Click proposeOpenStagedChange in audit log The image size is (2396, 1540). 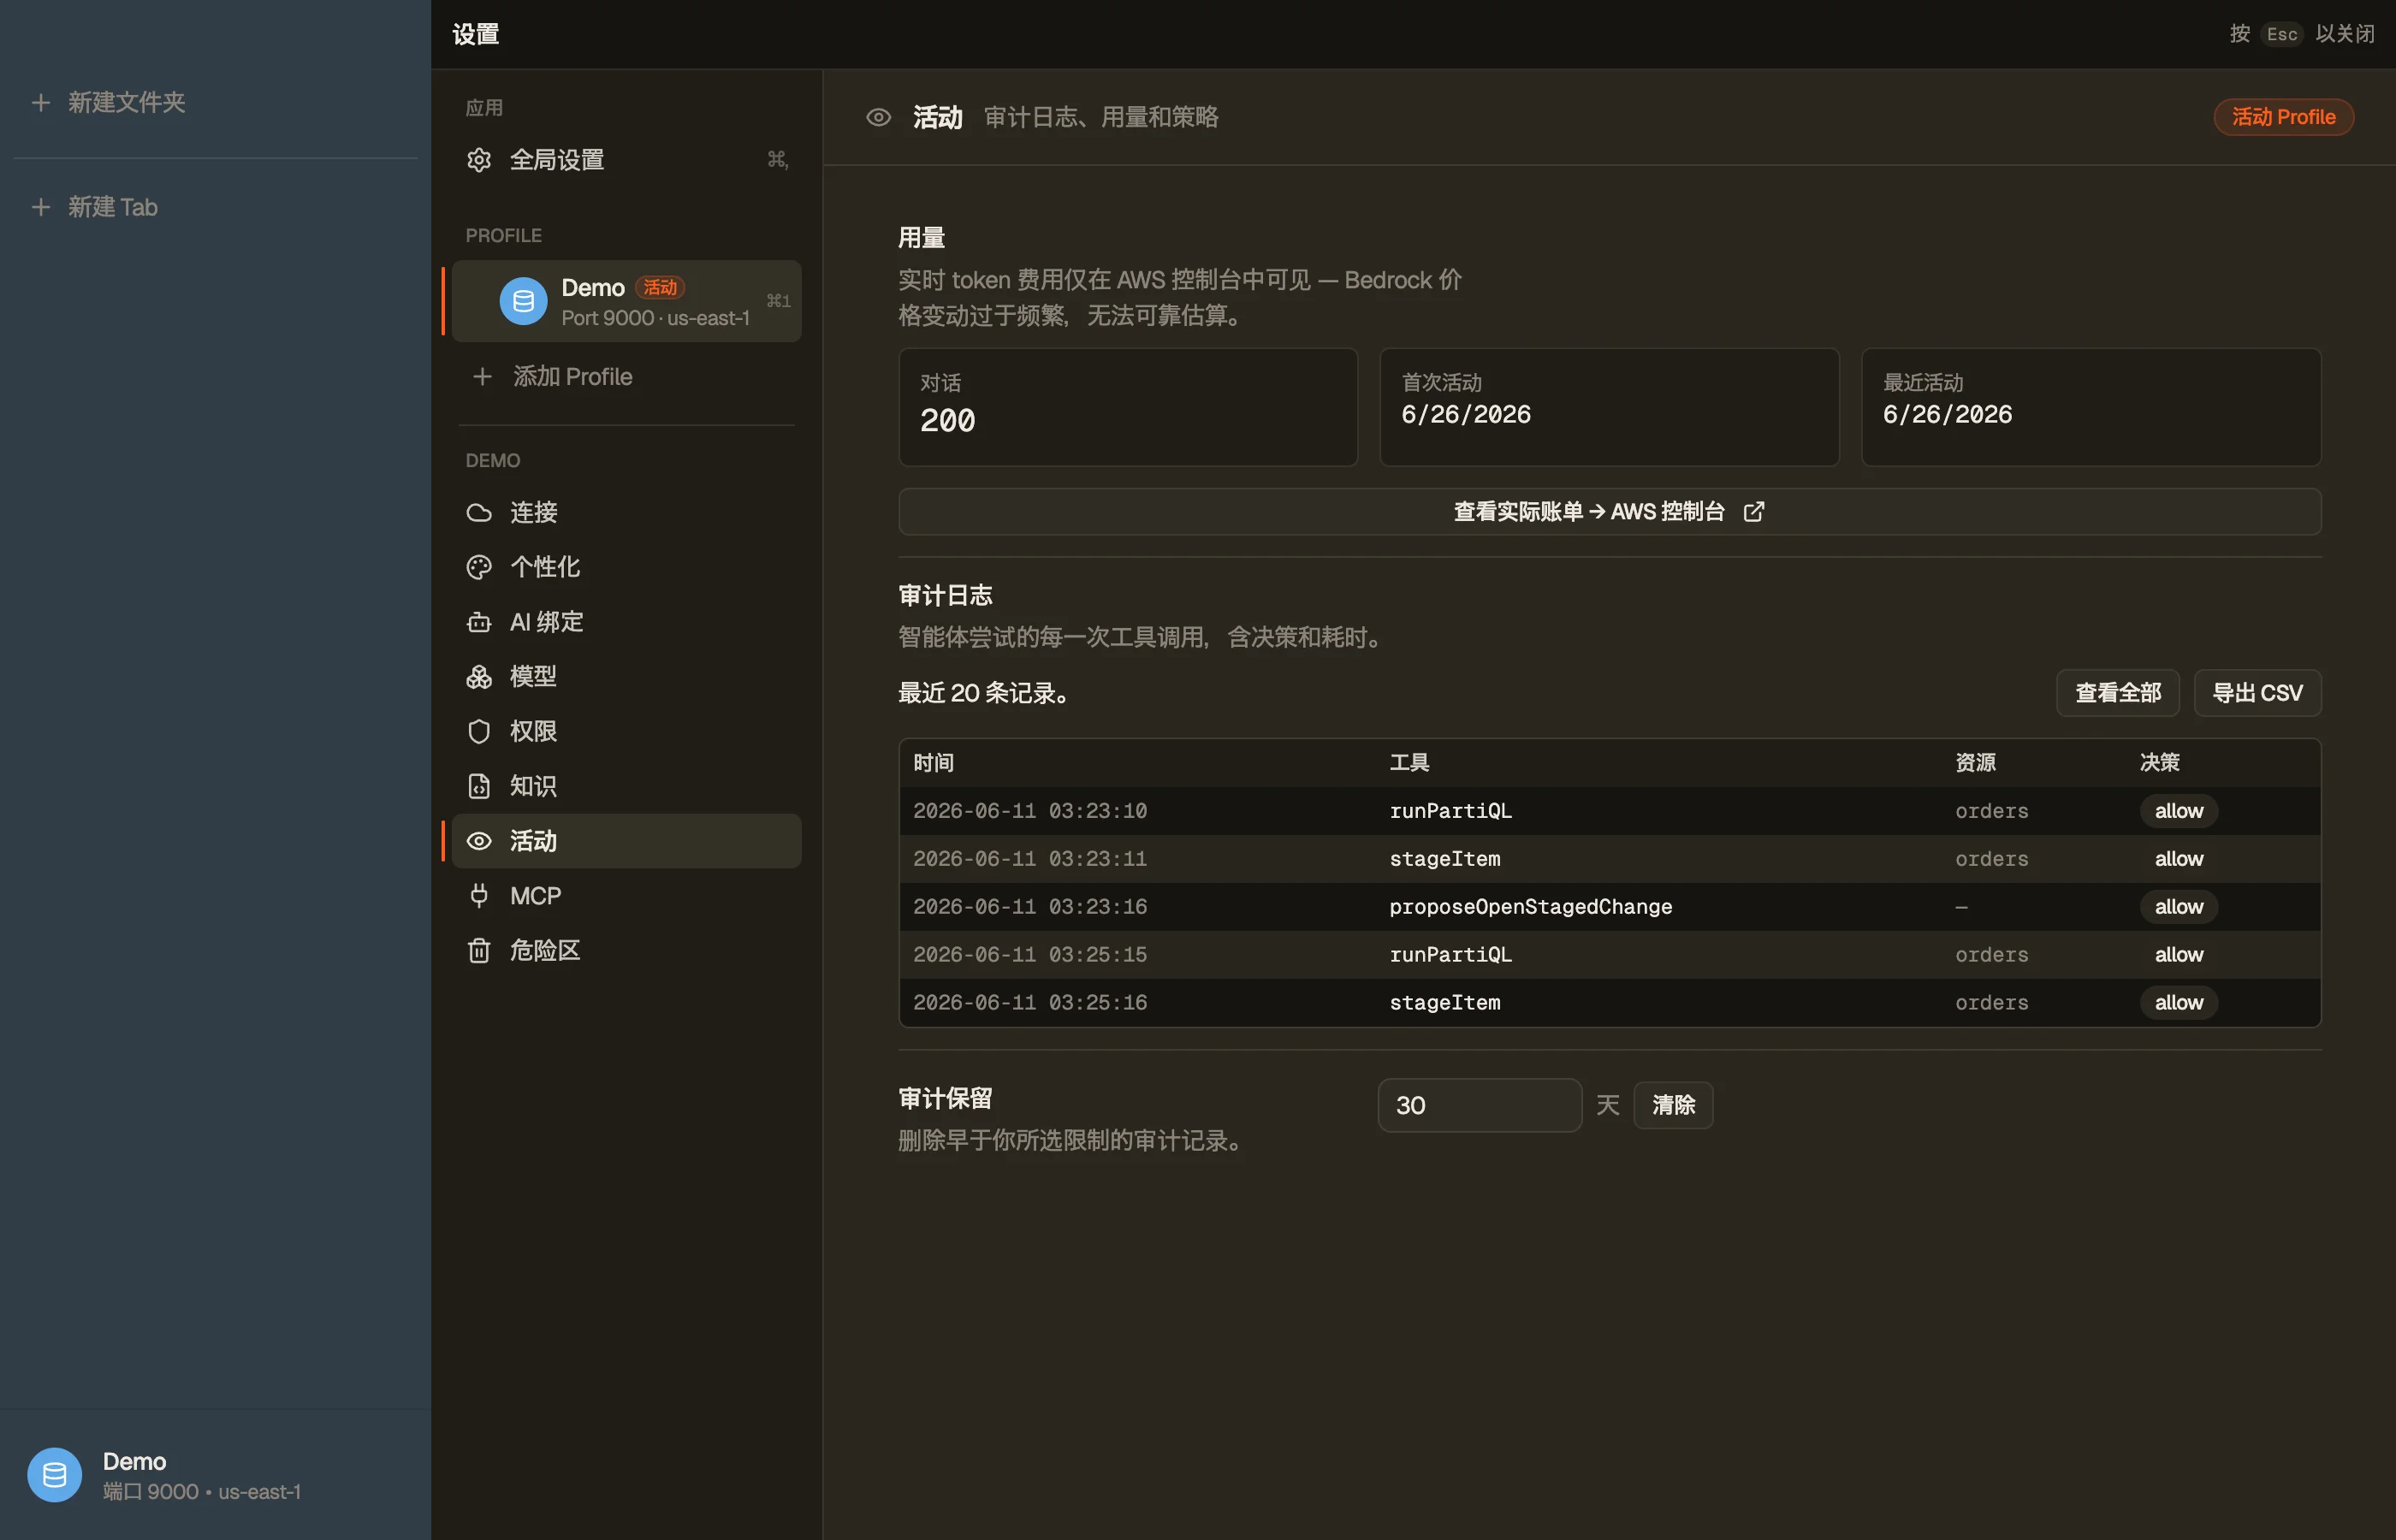point(1530,907)
